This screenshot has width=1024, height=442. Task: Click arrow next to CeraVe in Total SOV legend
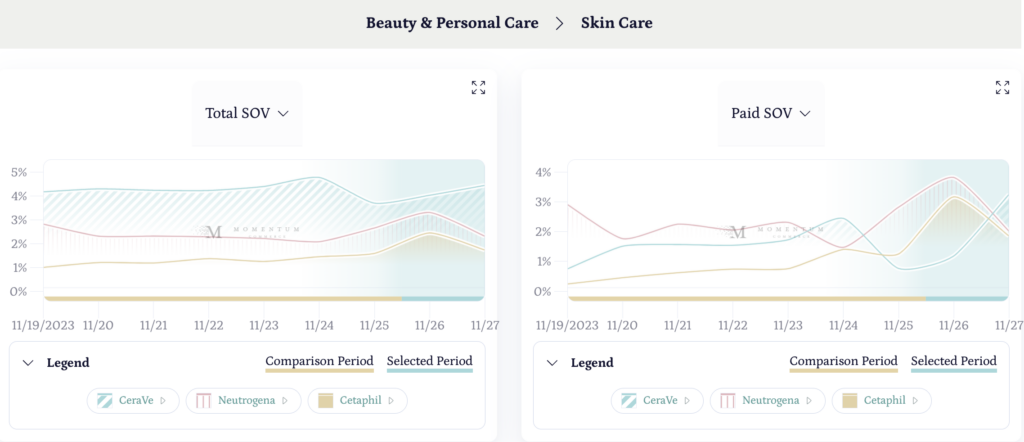click(x=163, y=401)
